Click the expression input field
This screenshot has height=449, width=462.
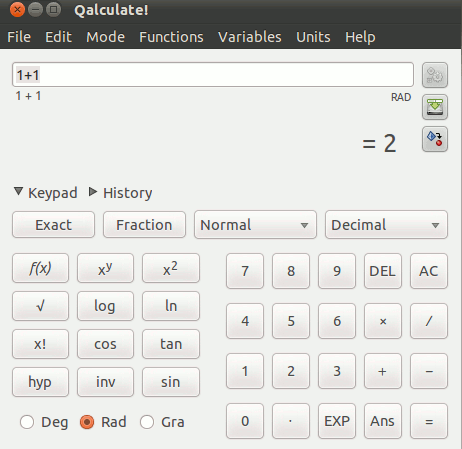point(213,75)
